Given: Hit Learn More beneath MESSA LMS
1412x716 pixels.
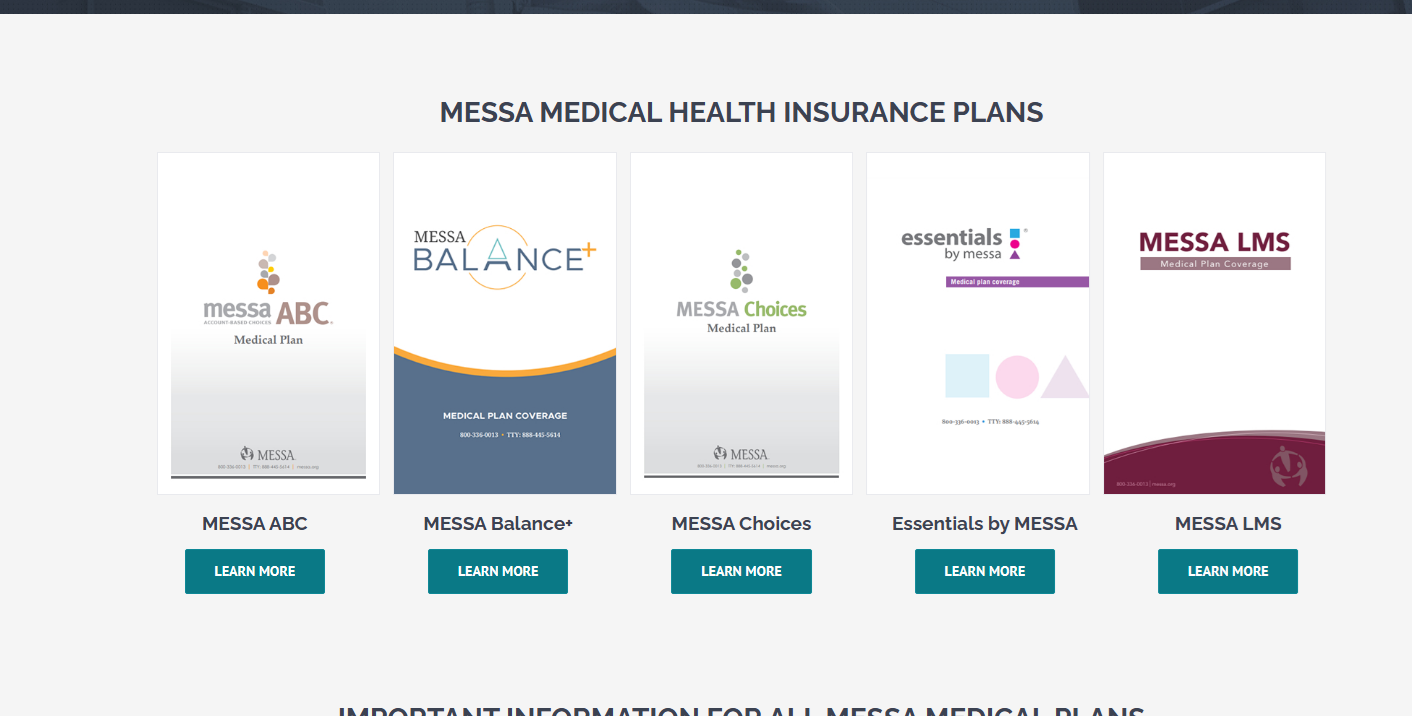Looking at the screenshot, I should 1227,571.
